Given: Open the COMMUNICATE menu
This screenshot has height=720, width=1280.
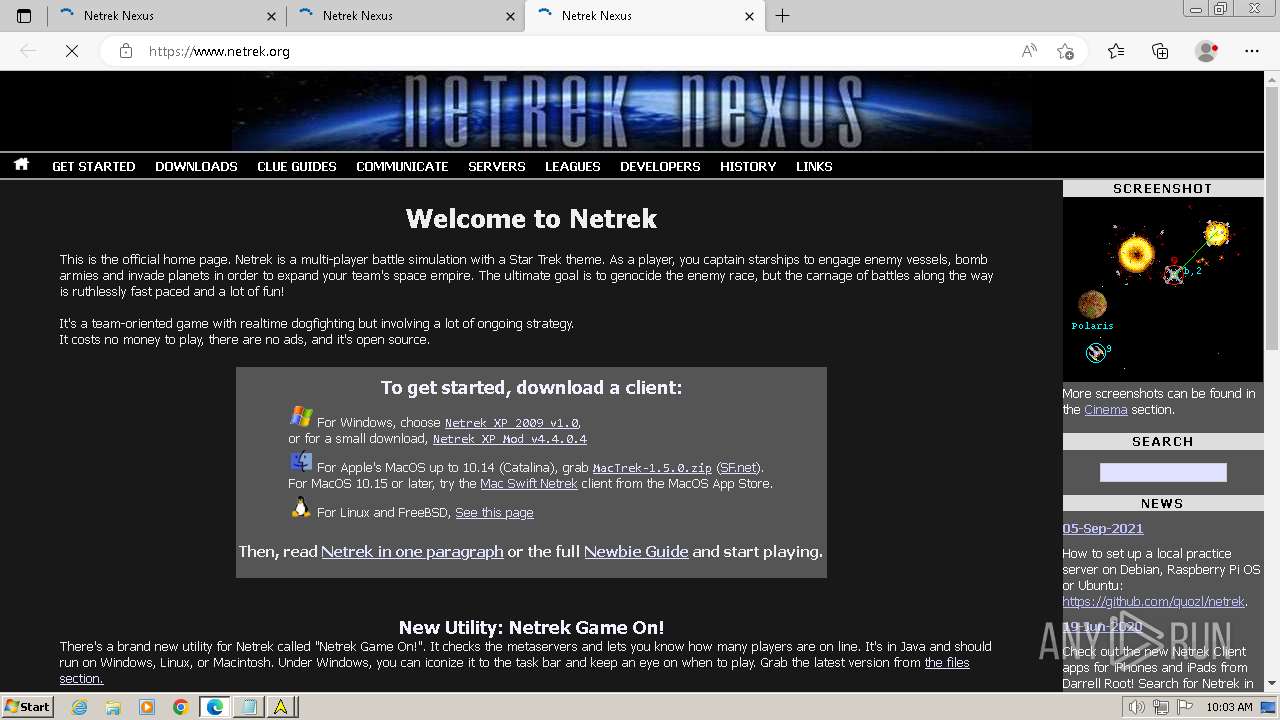Looking at the screenshot, I should point(402,166).
